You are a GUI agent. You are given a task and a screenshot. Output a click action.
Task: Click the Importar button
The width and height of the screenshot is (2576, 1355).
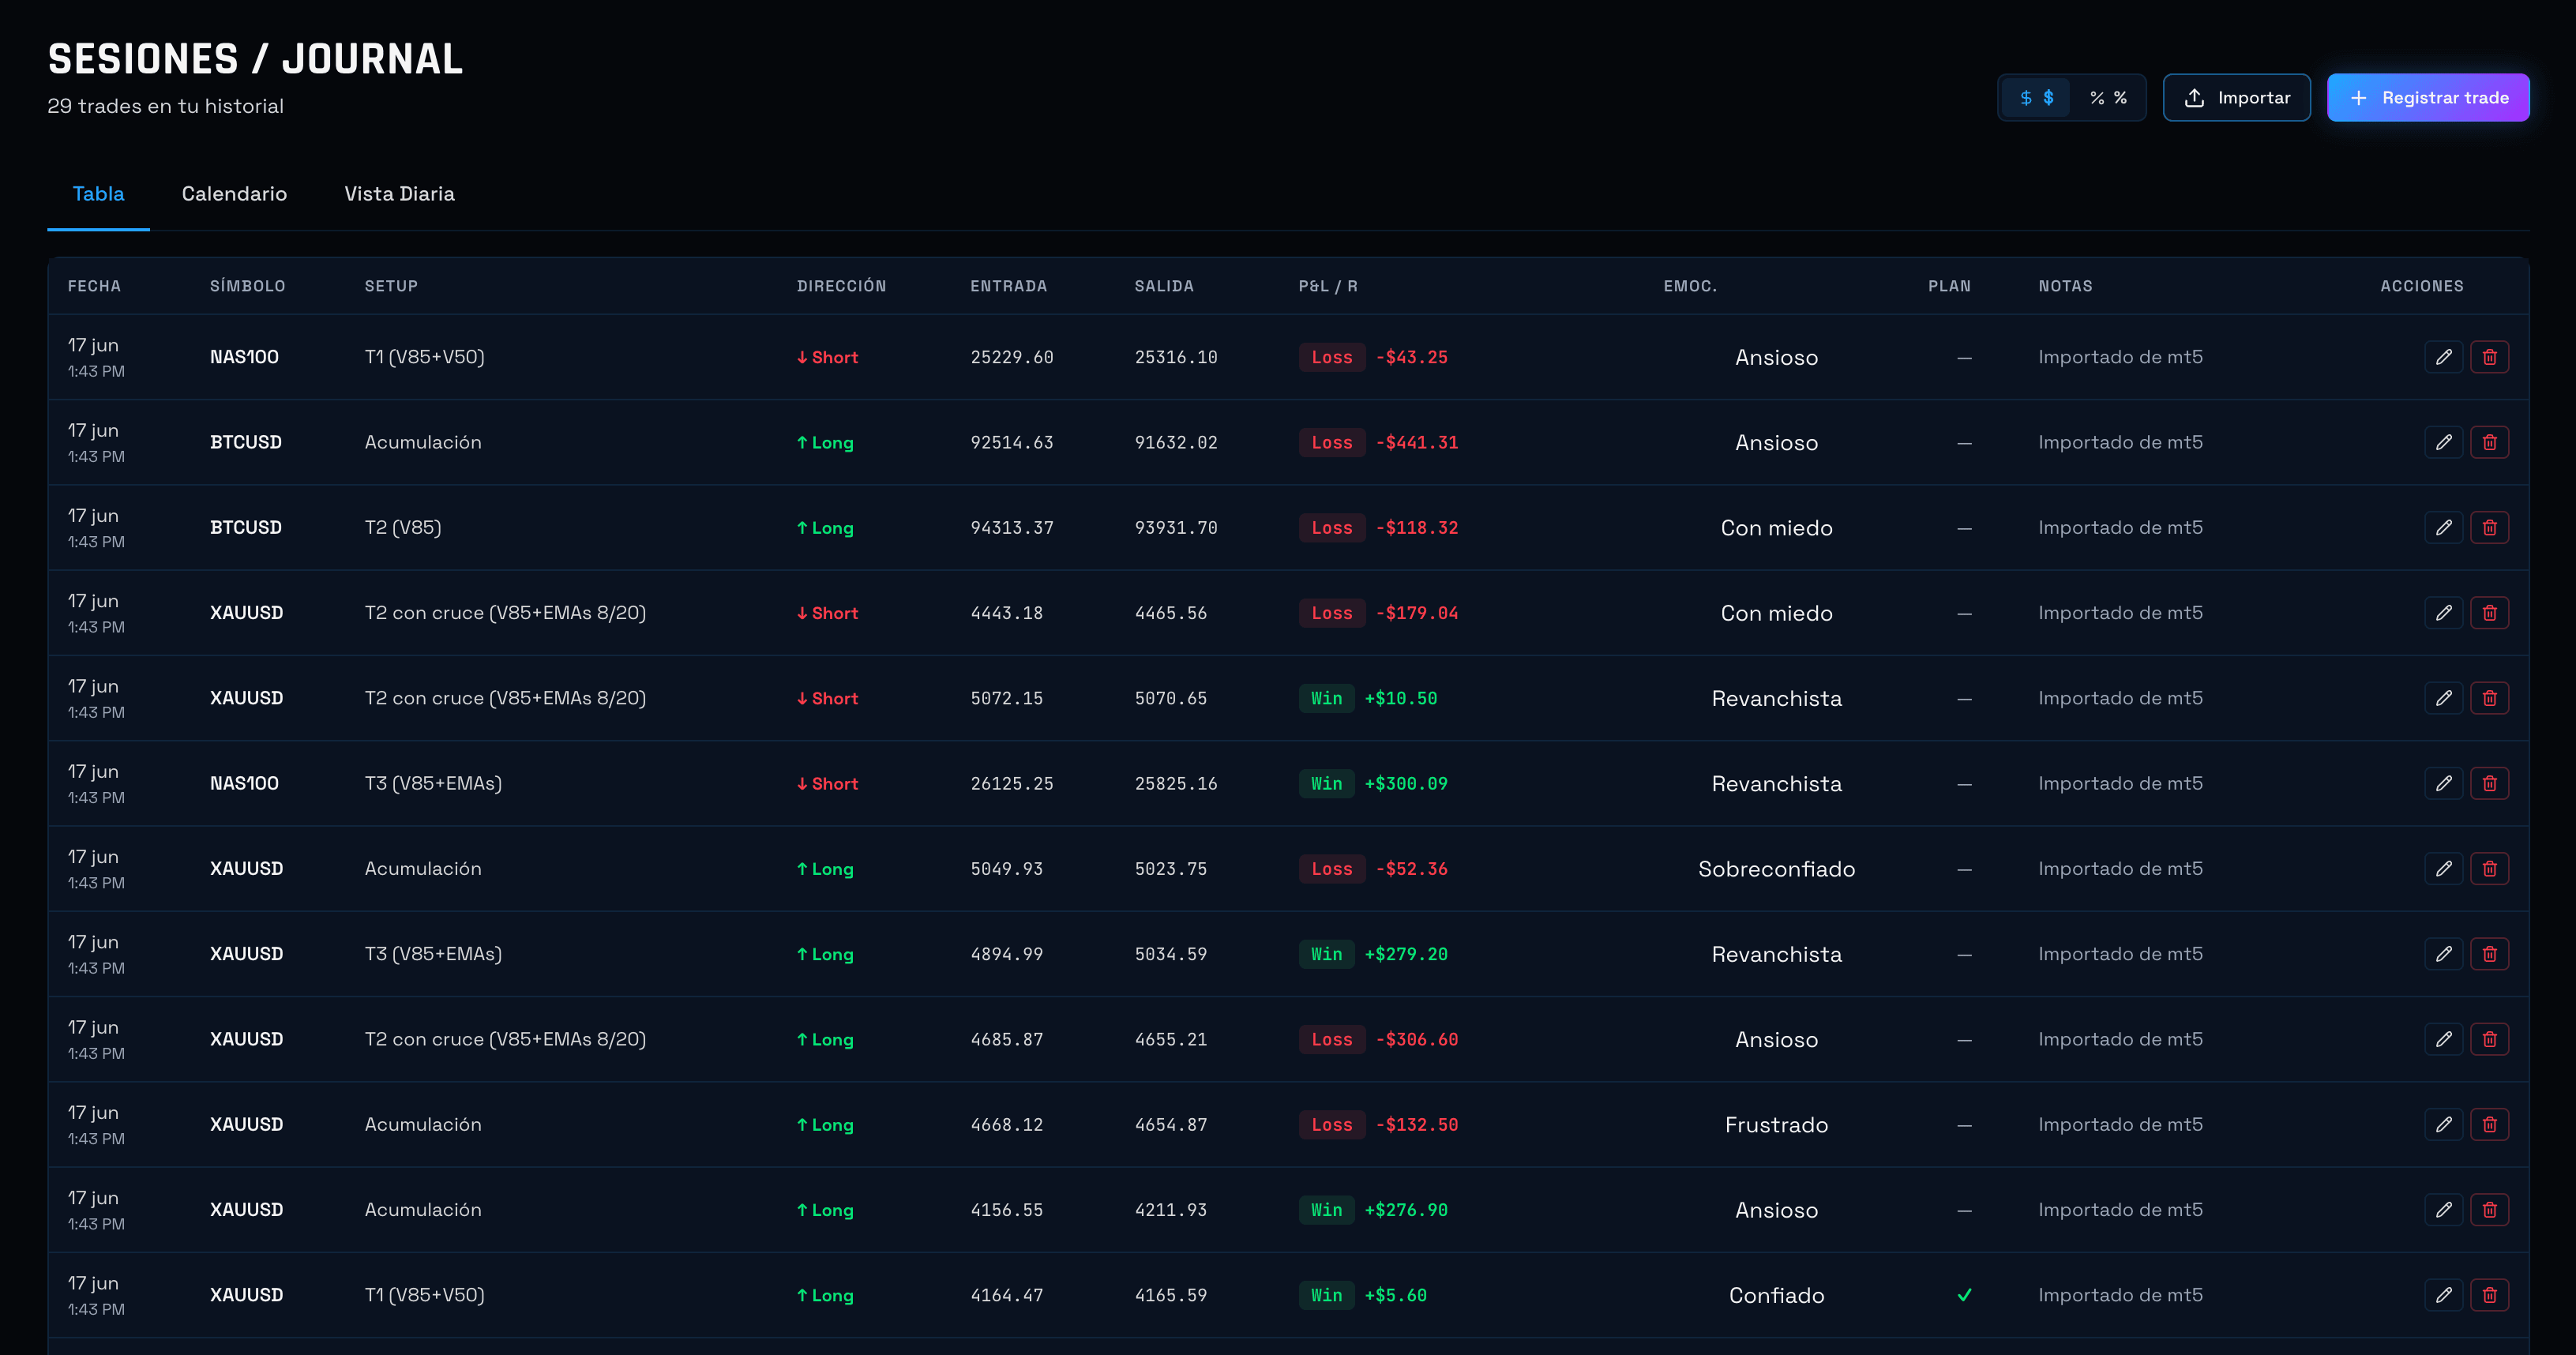tap(2236, 98)
